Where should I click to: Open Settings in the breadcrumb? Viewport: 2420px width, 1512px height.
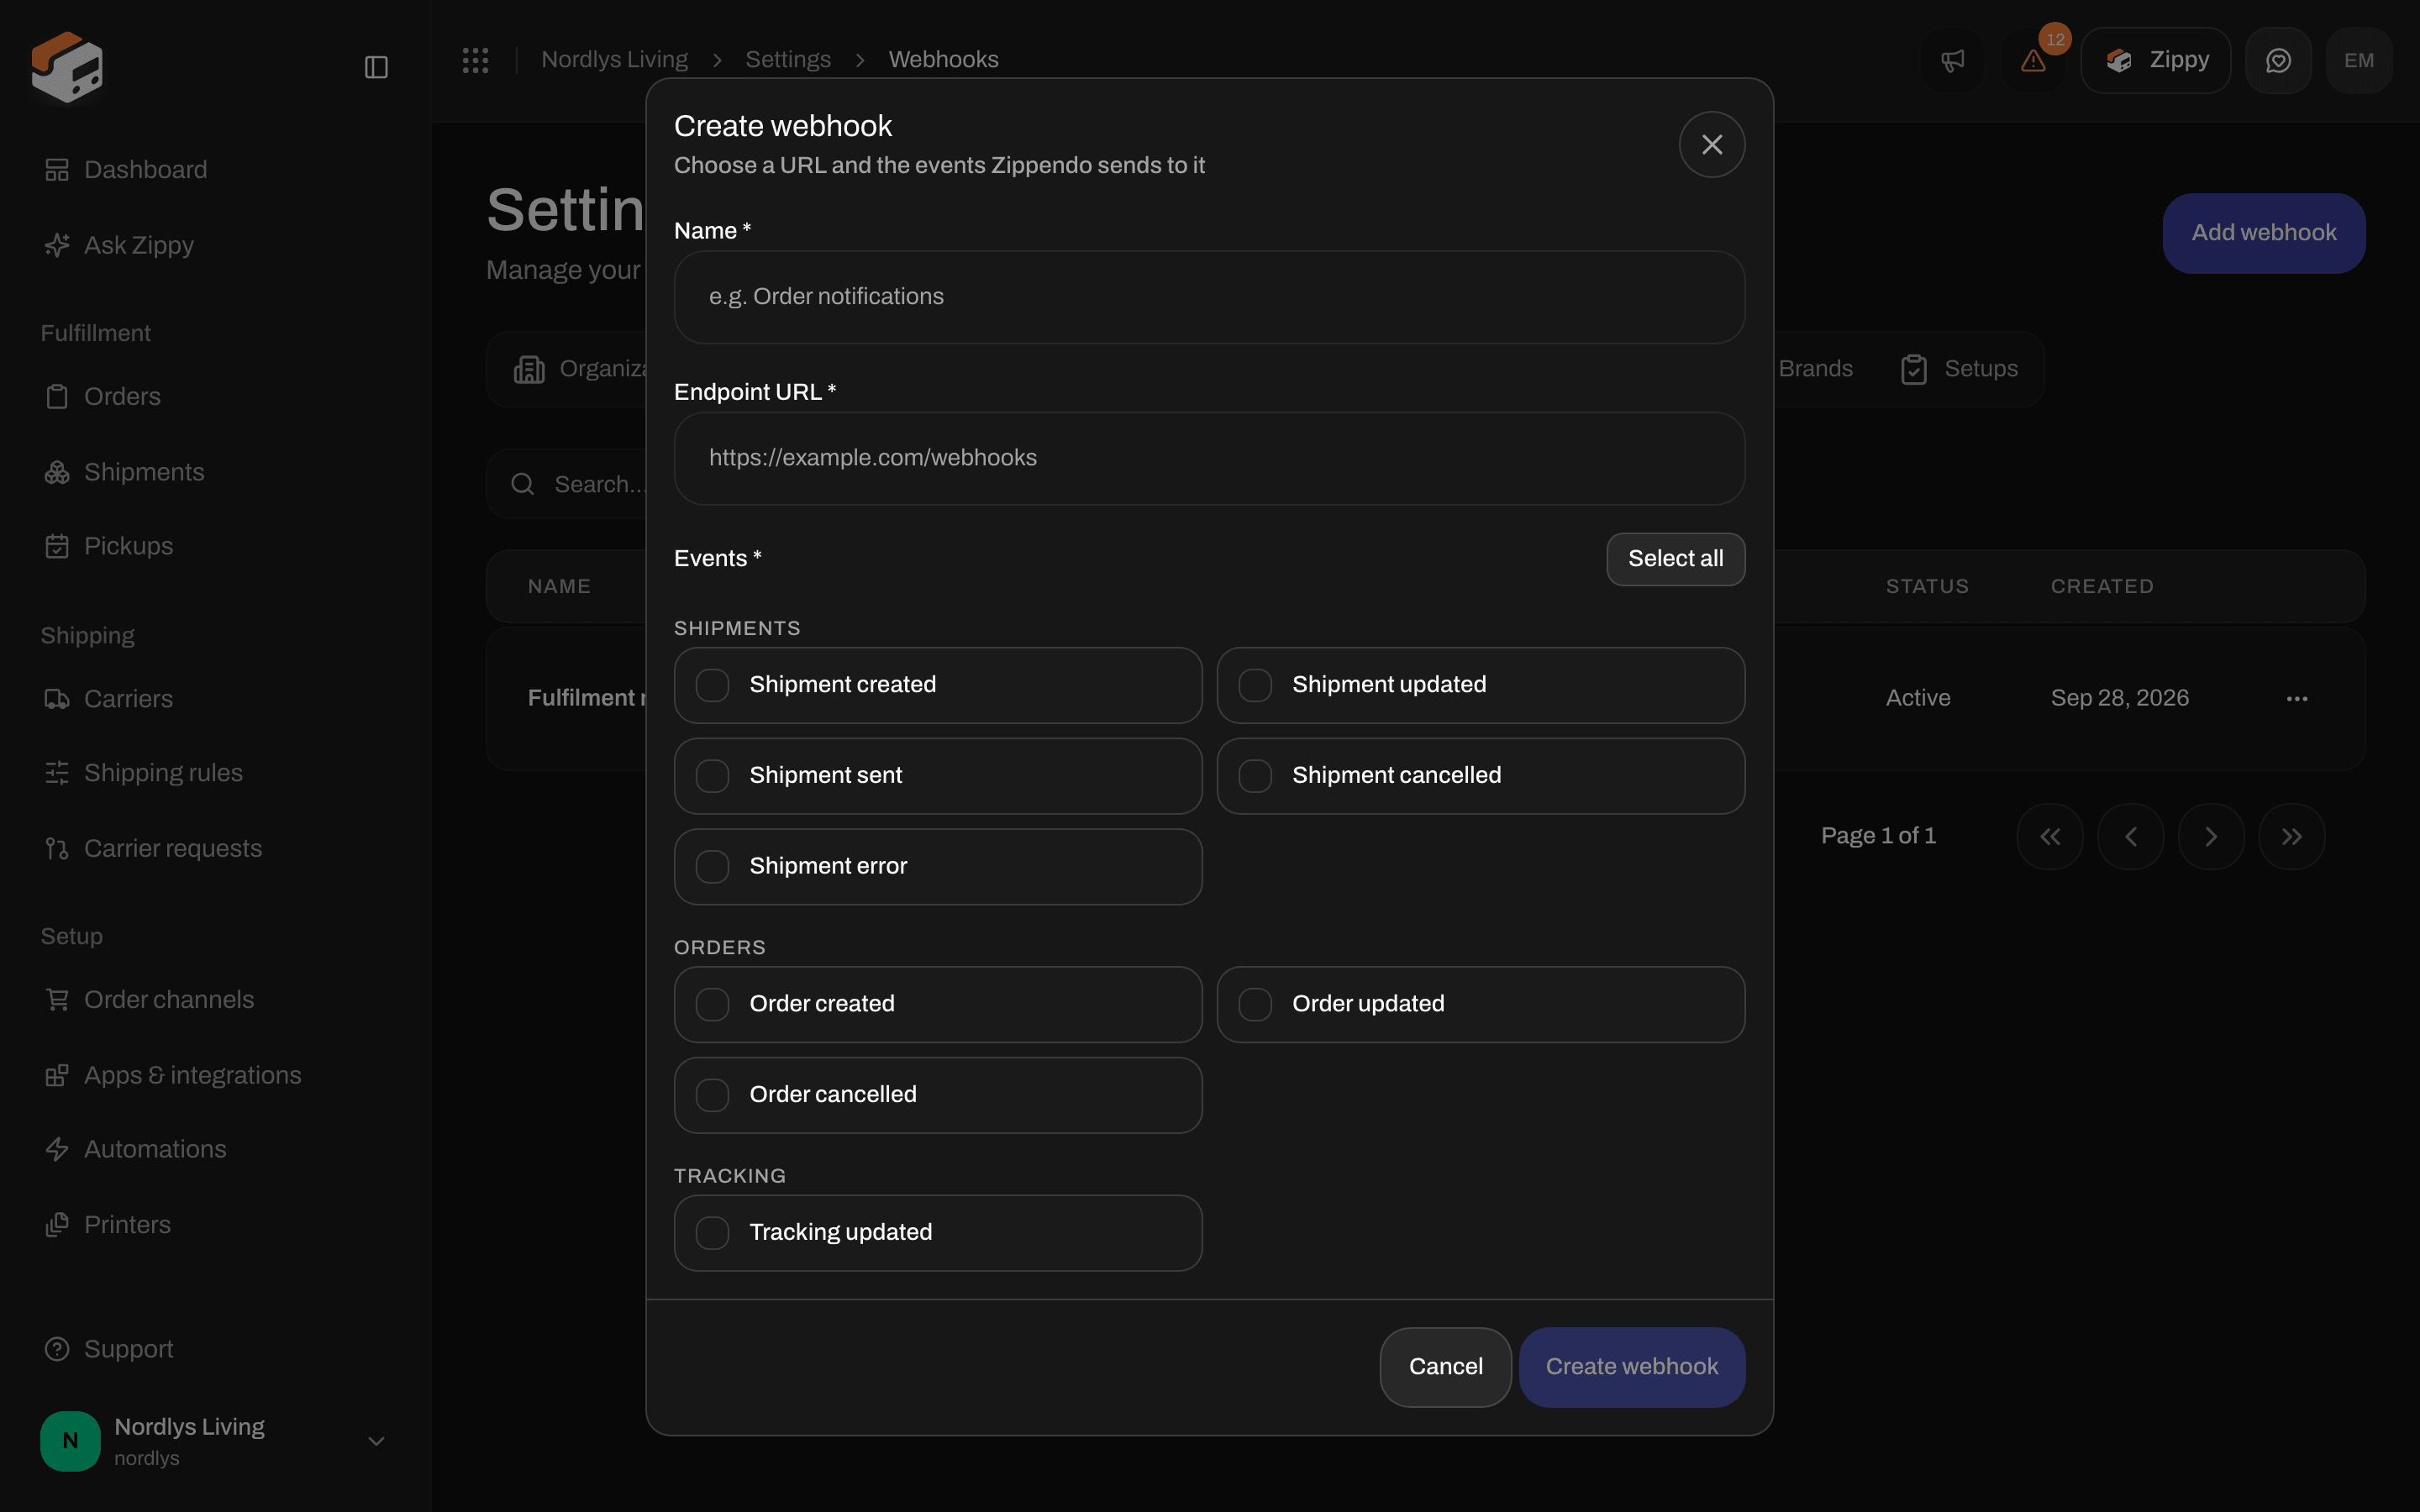tap(788, 60)
